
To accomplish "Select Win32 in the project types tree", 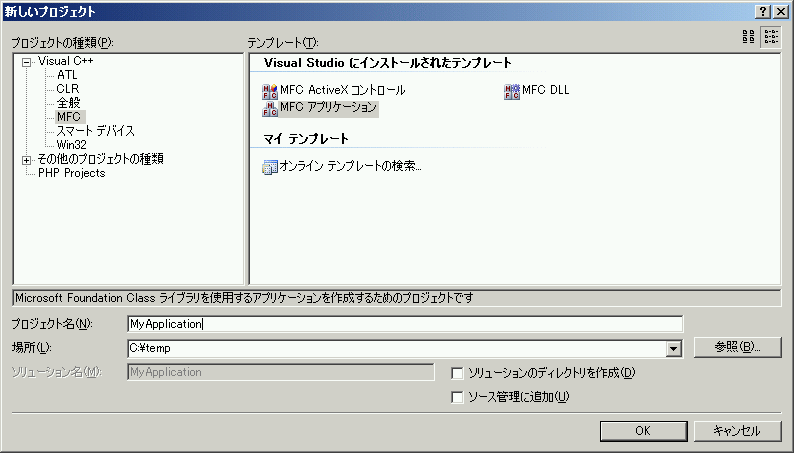I will click(x=71, y=145).
